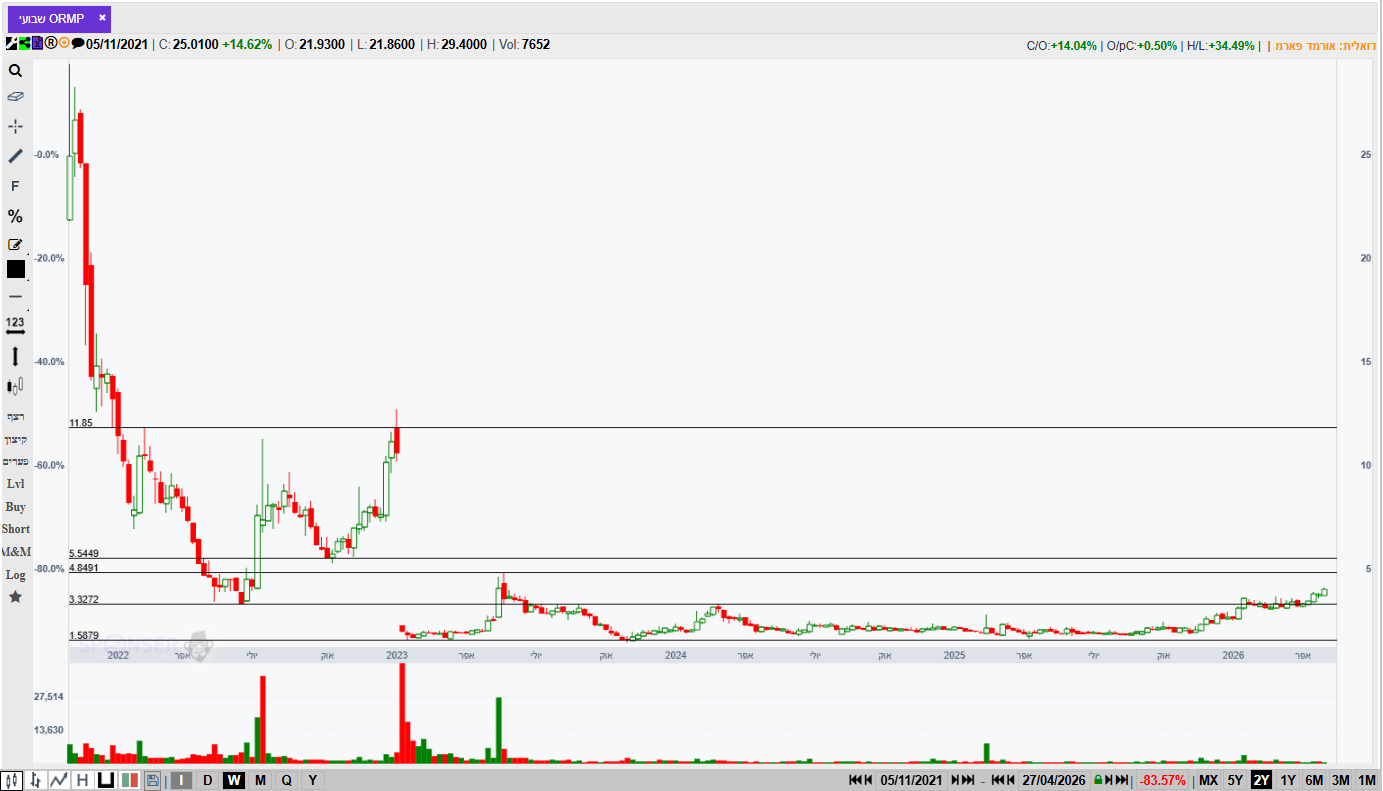Select the D daily interval
The width and height of the screenshot is (1383, 791).
pos(207,780)
